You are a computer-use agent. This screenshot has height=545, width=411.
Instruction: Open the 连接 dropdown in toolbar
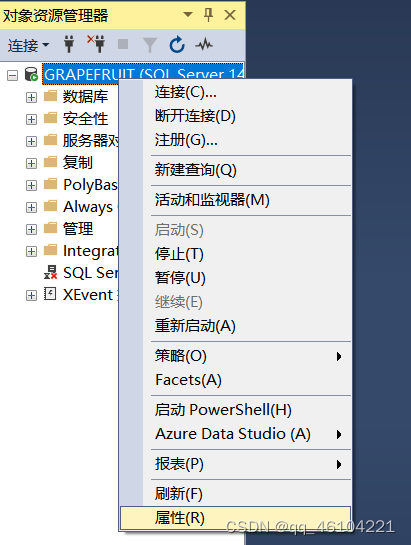tap(29, 45)
